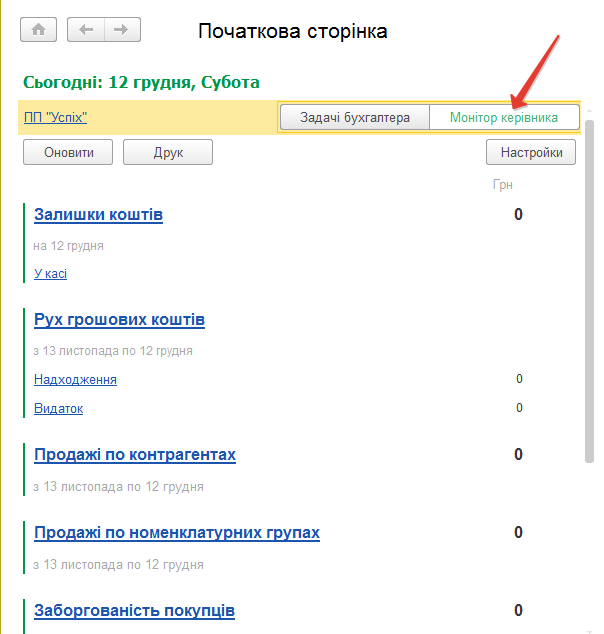Click the Надходження amount 0
The width and height of the screenshot is (604, 634).
[x=519, y=379]
